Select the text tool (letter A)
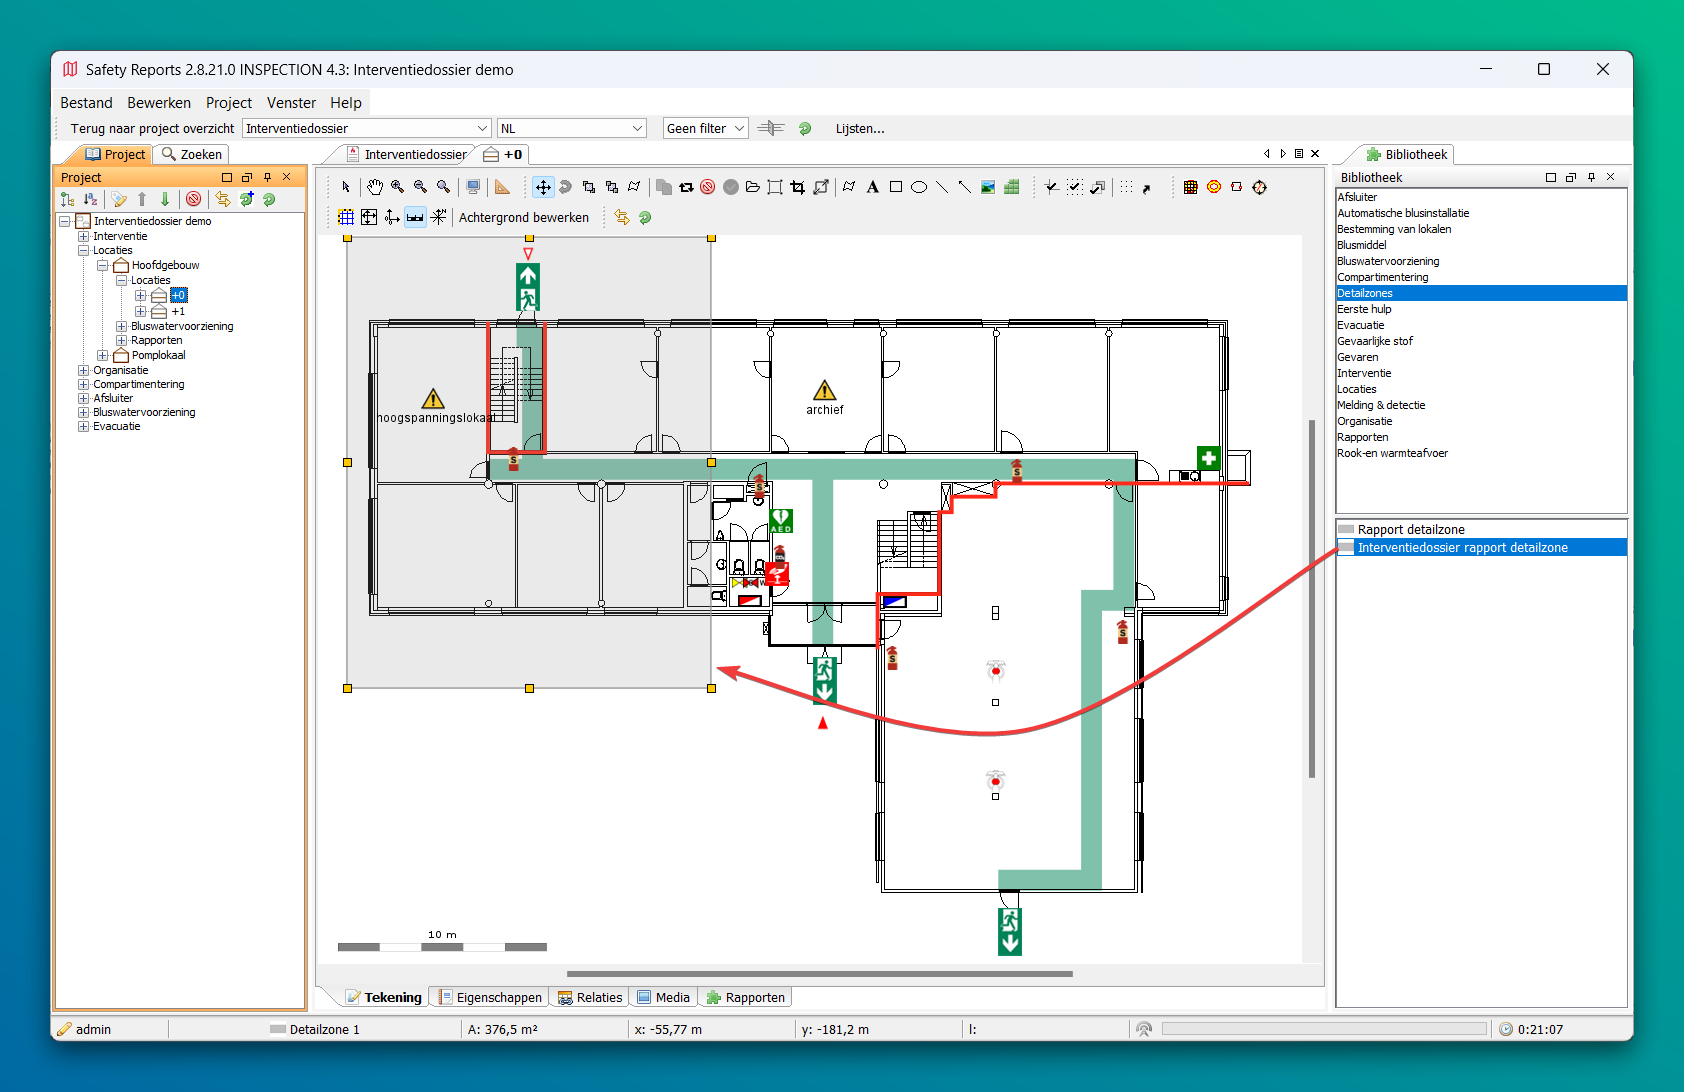 pos(872,187)
